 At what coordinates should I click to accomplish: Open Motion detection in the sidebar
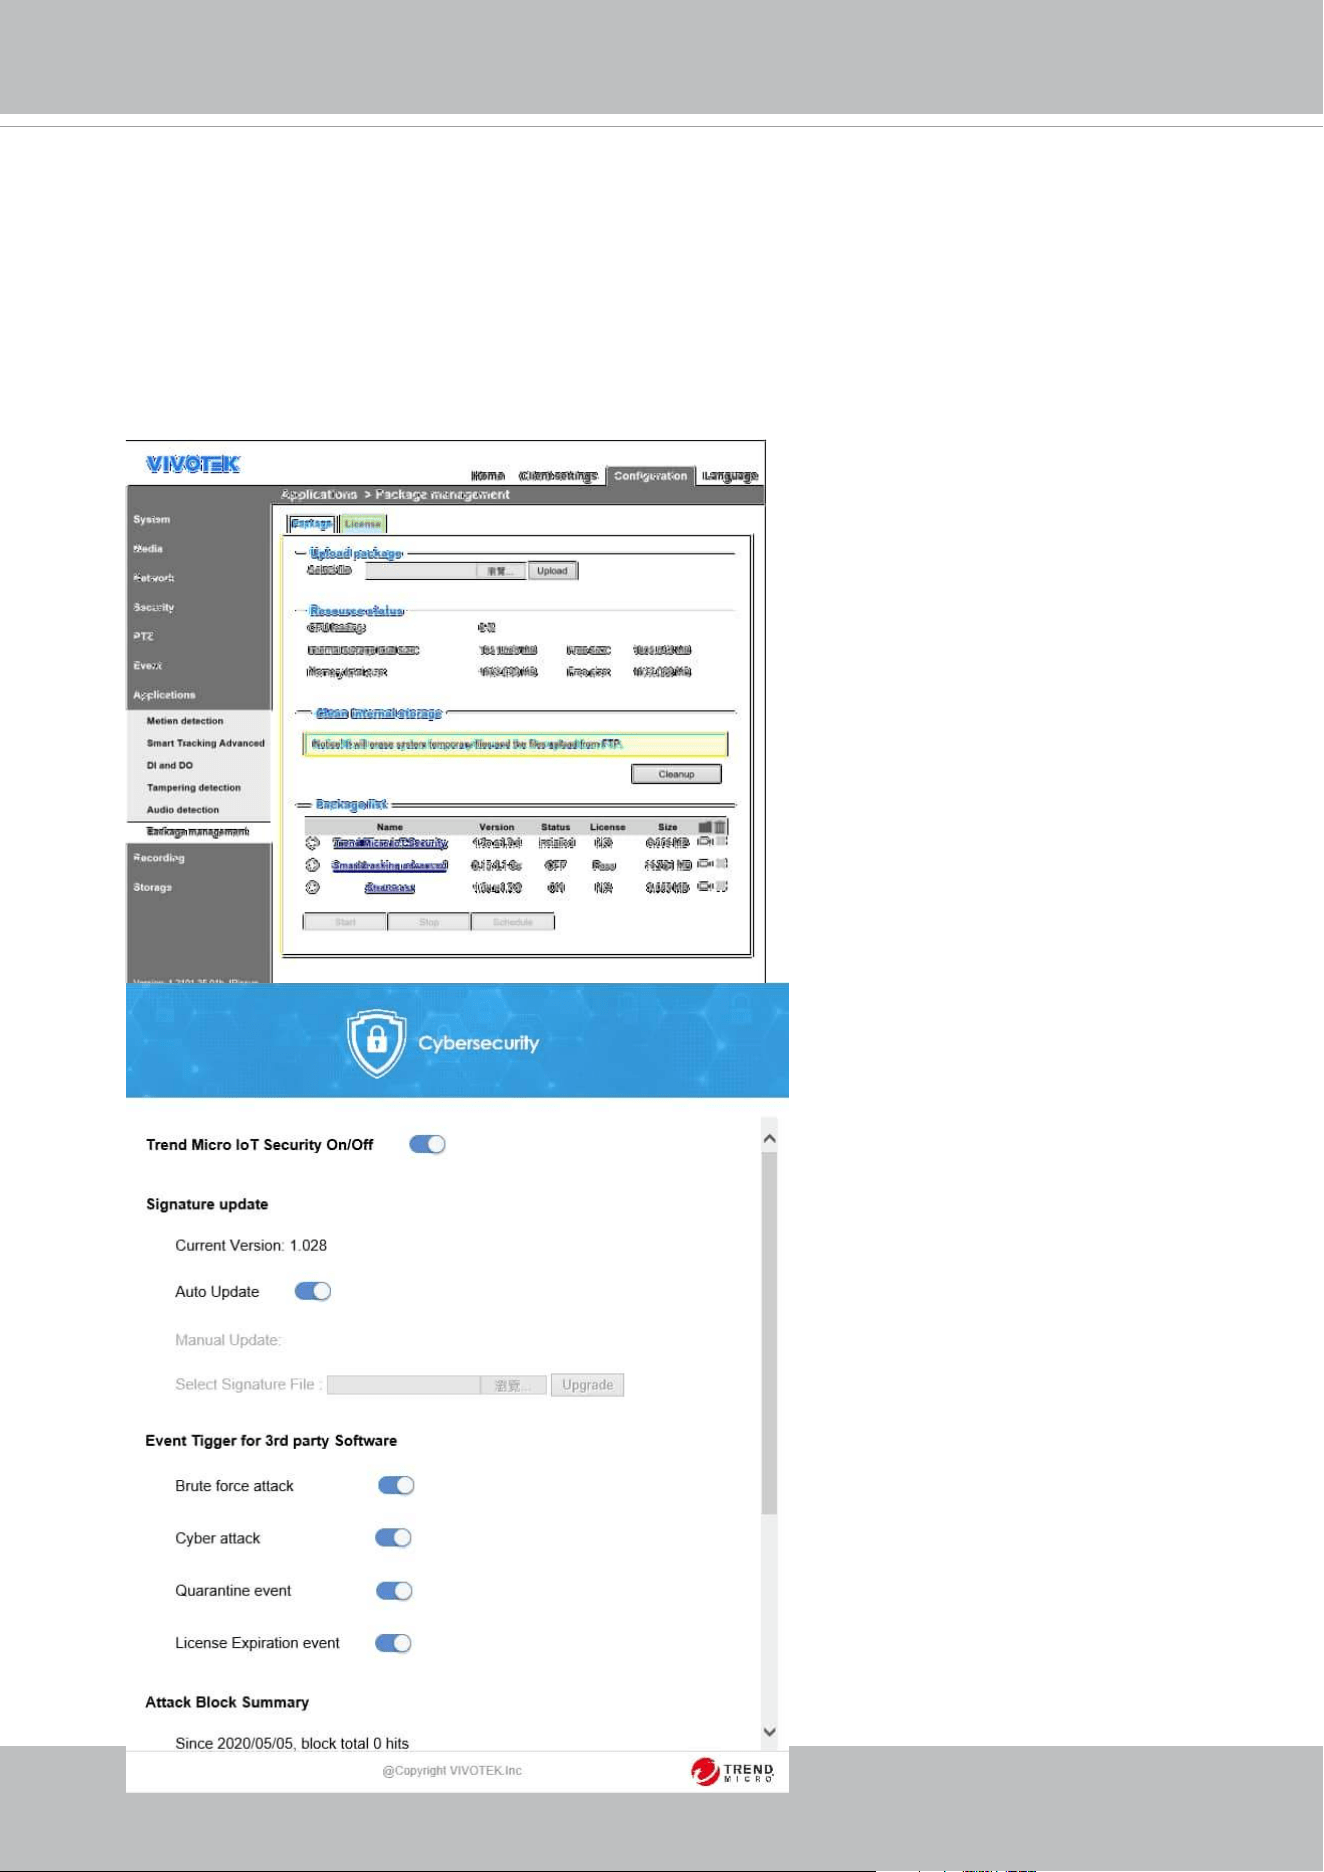pyautogui.click(x=185, y=721)
